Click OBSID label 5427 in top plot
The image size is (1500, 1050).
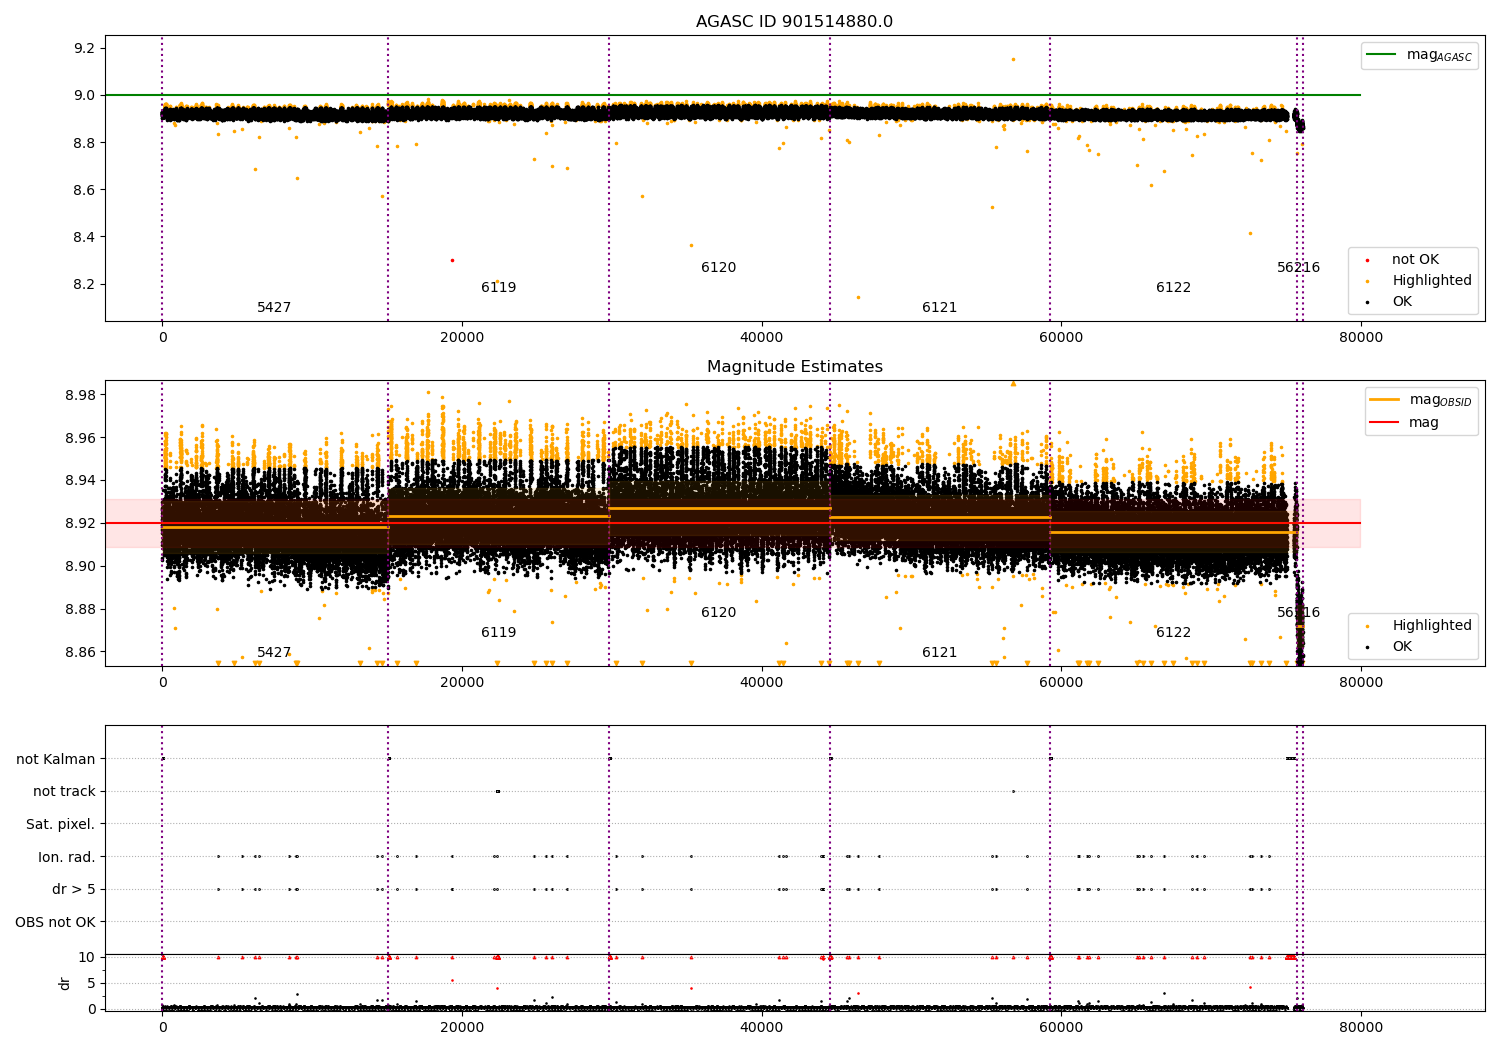[x=274, y=308]
